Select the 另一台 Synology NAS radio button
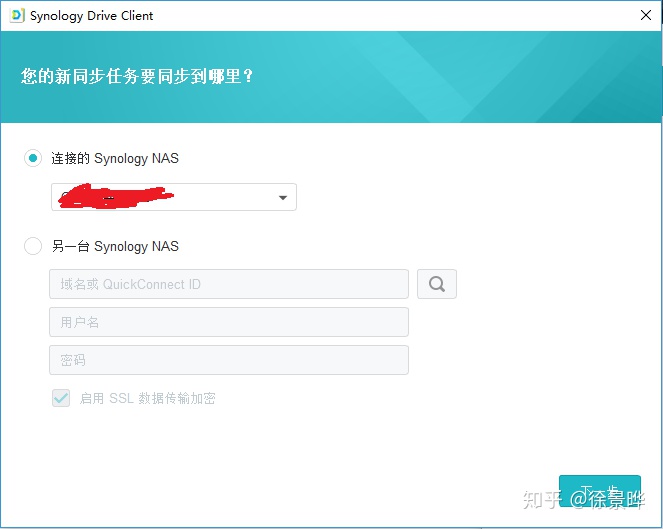 (33, 246)
